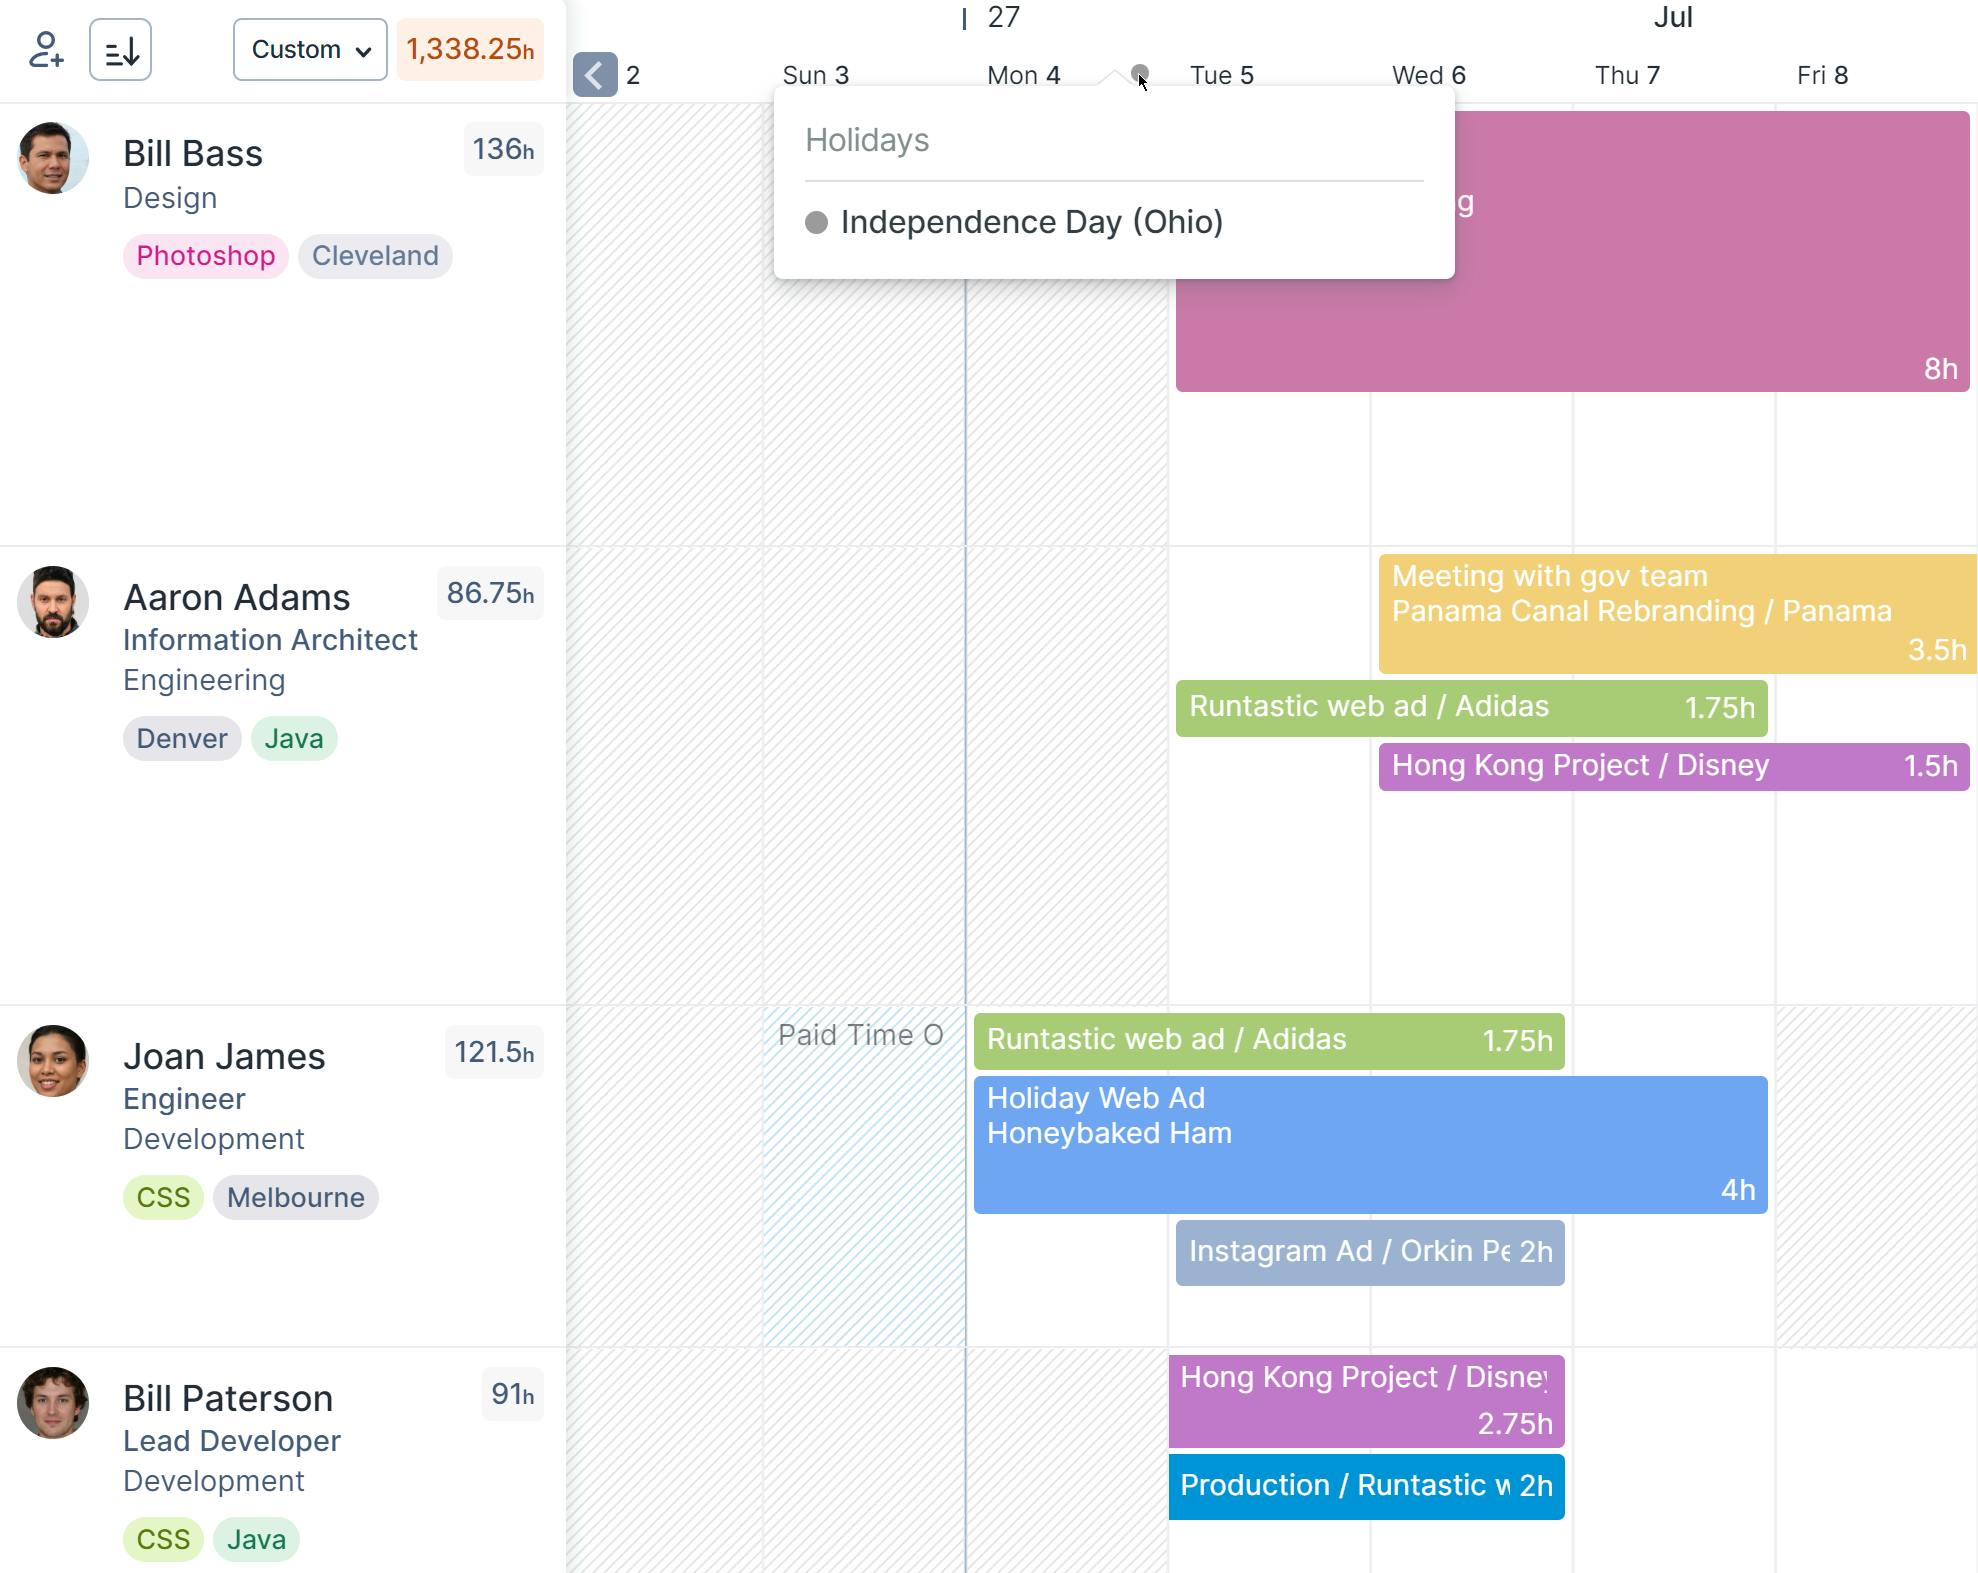Click the total hours input field header

[466, 48]
